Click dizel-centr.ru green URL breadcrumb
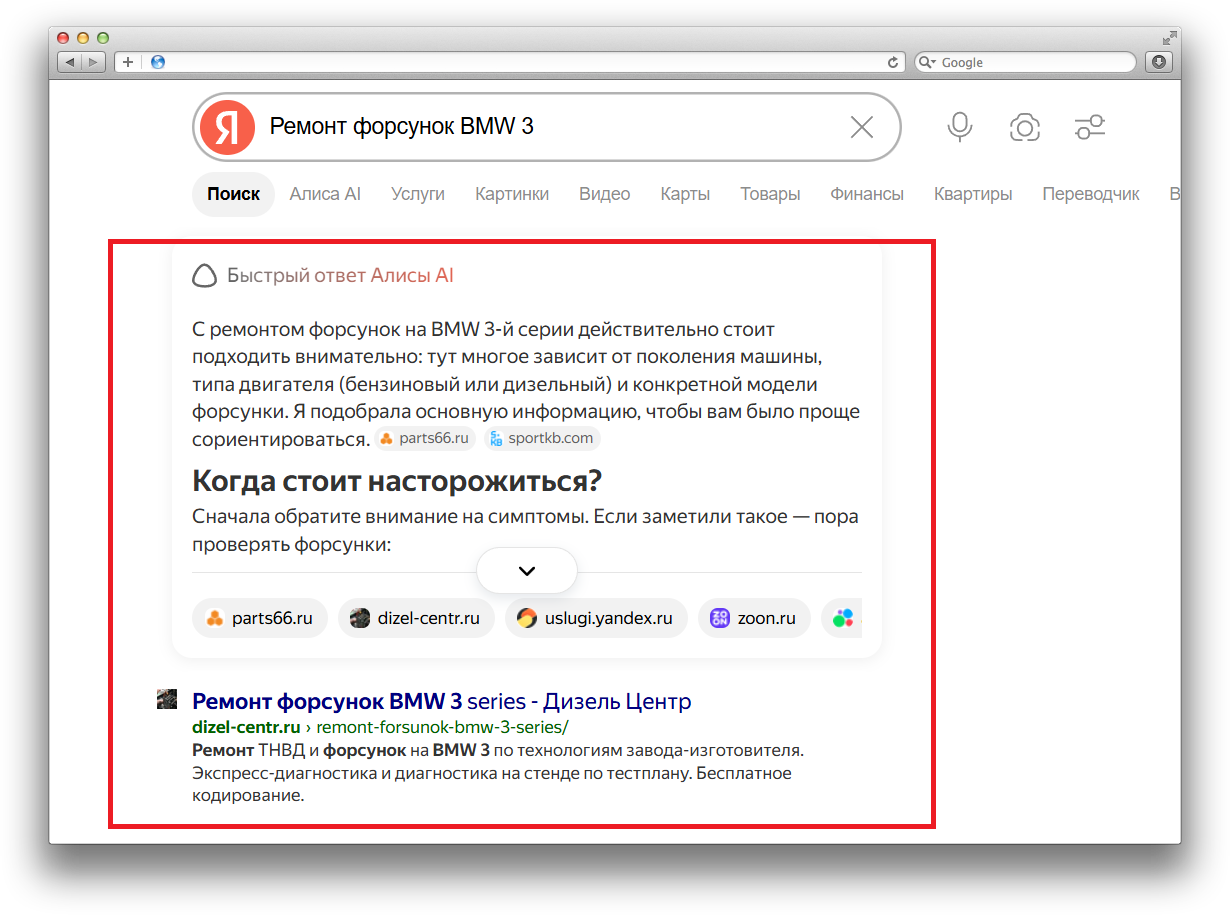Screen dimensions: 1230x915 click(x=380, y=727)
